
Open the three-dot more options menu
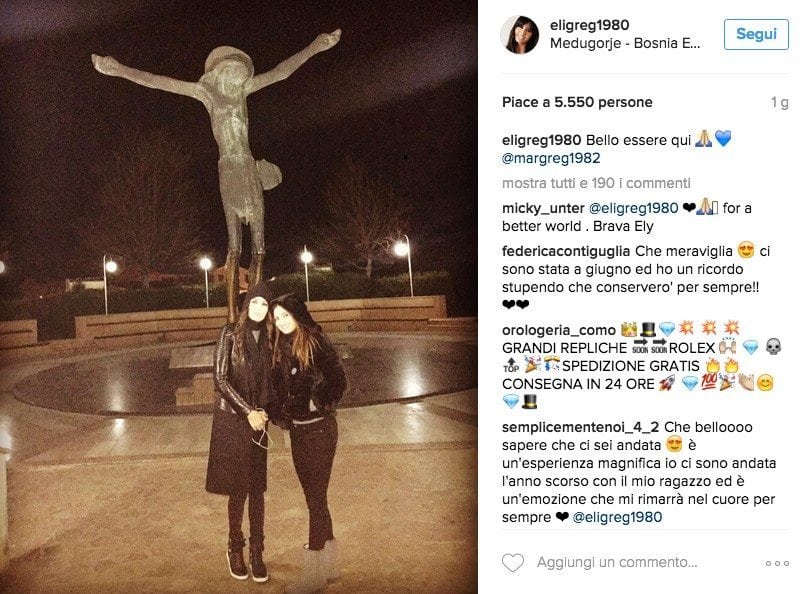(777, 563)
